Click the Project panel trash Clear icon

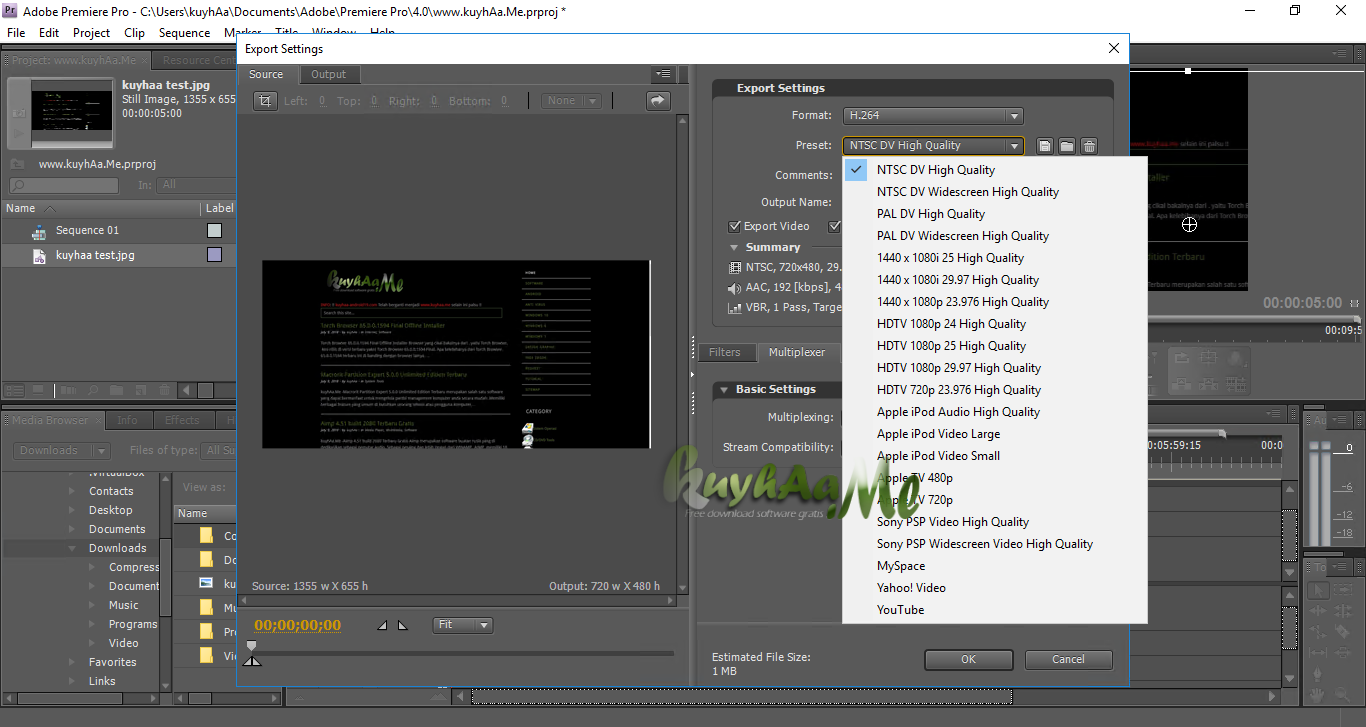click(165, 390)
